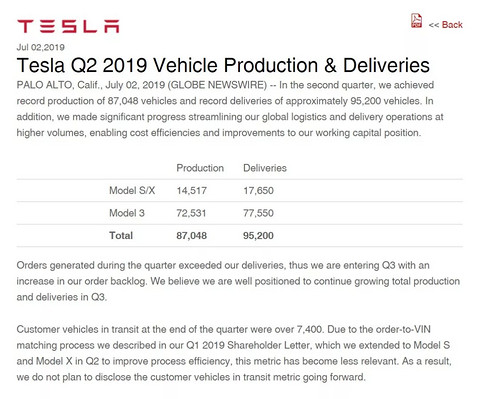The width and height of the screenshot is (480, 399).
Task: Click the Production column header
Action: pyautogui.click(x=200, y=168)
